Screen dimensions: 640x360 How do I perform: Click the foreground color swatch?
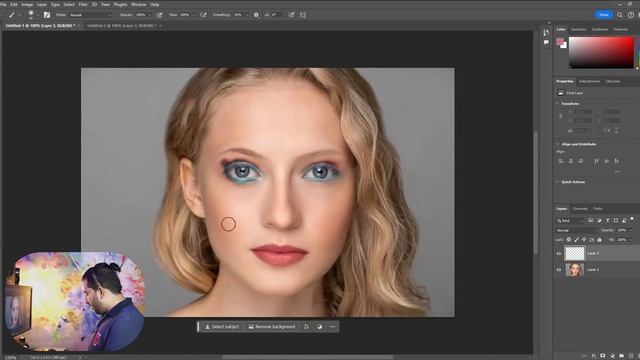(x=560, y=41)
